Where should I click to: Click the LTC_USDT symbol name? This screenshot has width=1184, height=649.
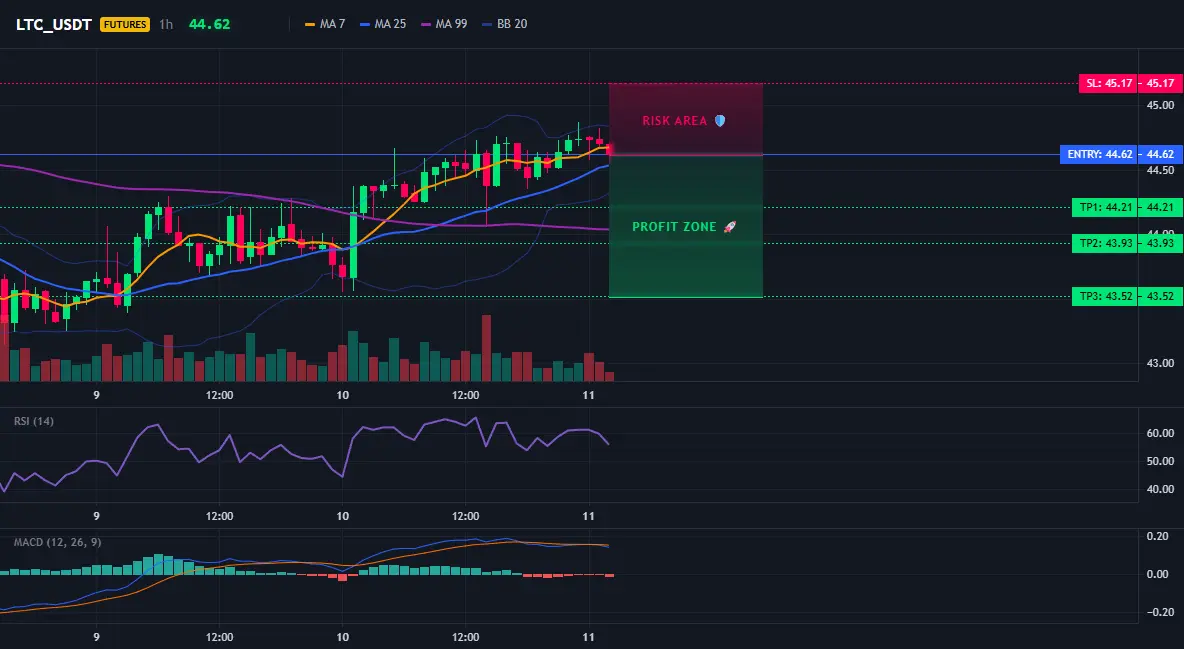[54, 24]
